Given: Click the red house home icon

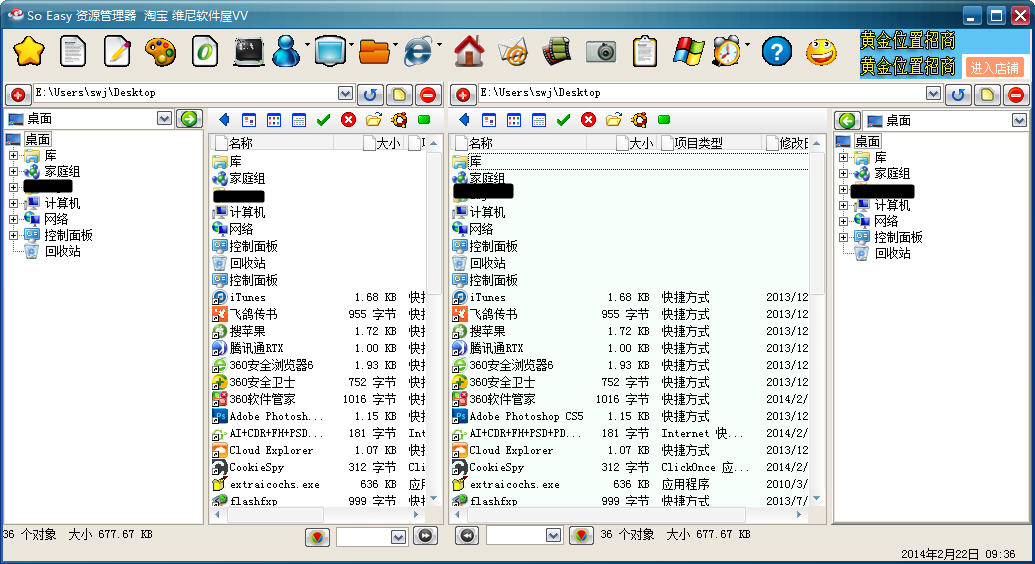Looking at the screenshot, I should click(469, 52).
